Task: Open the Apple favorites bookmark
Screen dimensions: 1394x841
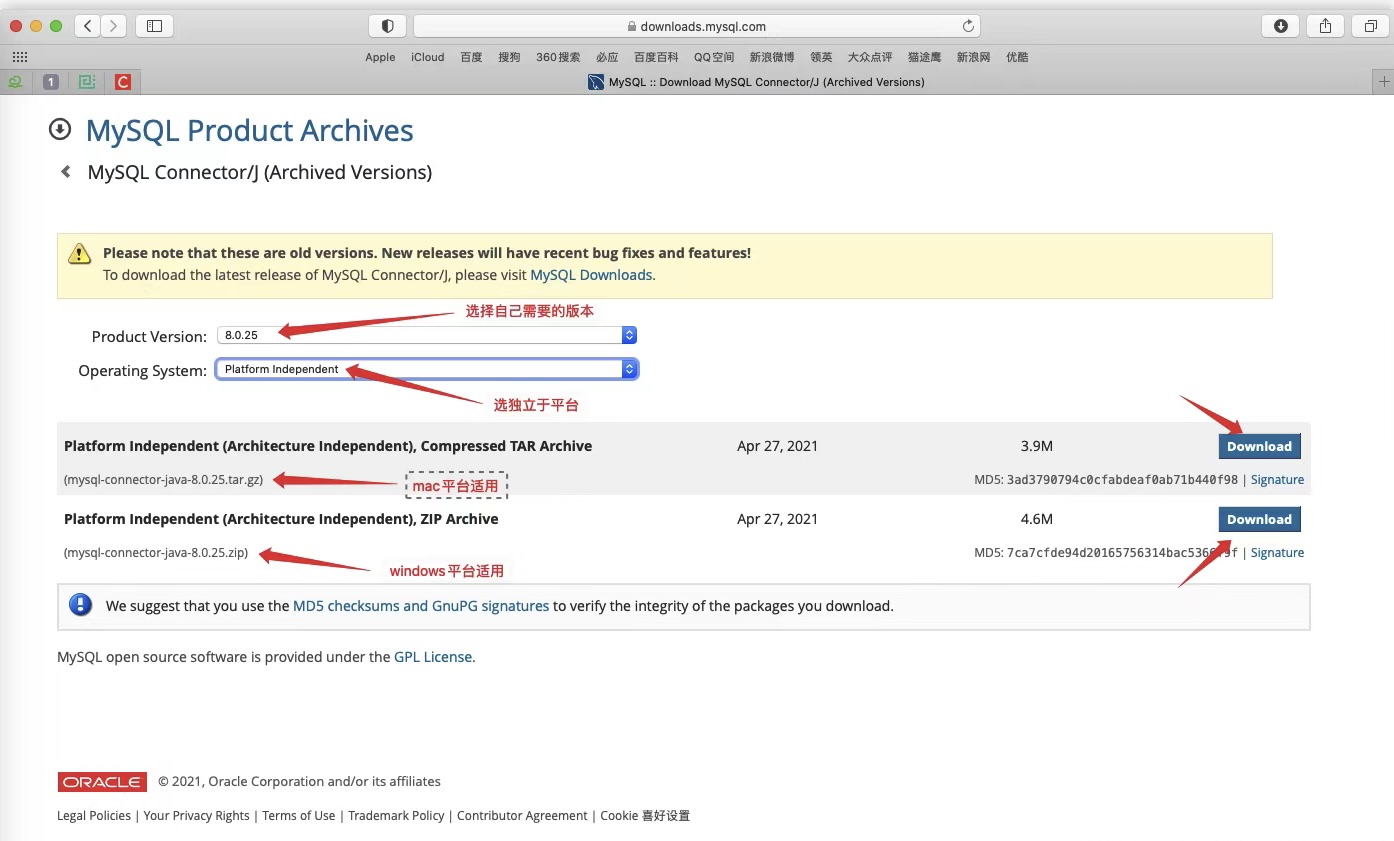Action: [x=380, y=57]
